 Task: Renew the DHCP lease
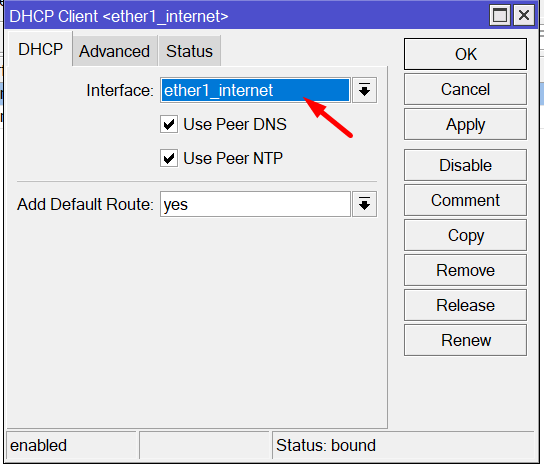click(x=465, y=340)
